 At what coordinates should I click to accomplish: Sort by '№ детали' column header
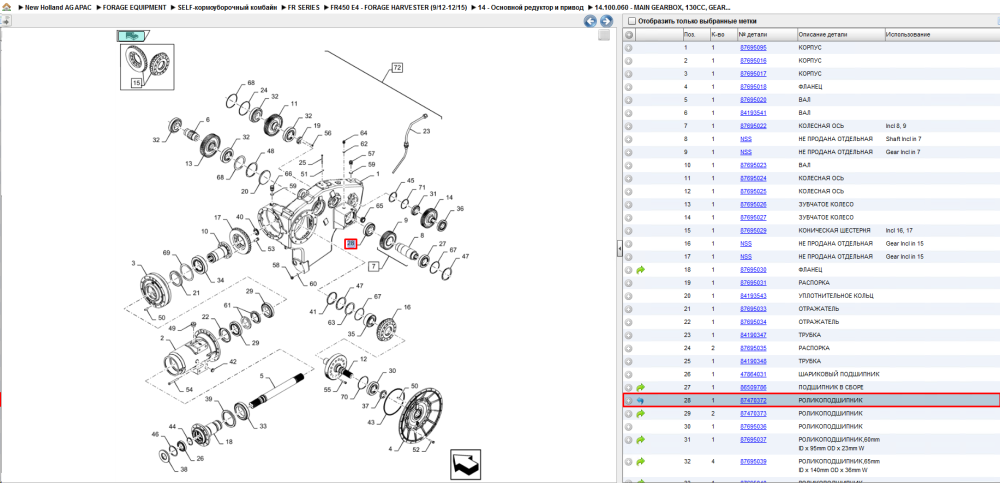pyautogui.click(x=767, y=34)
